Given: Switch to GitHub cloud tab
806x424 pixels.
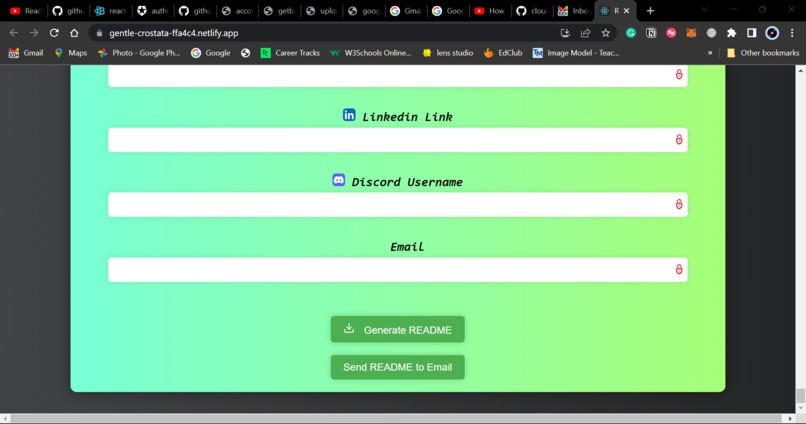Looking at the screenshot, I should [532, 11].
